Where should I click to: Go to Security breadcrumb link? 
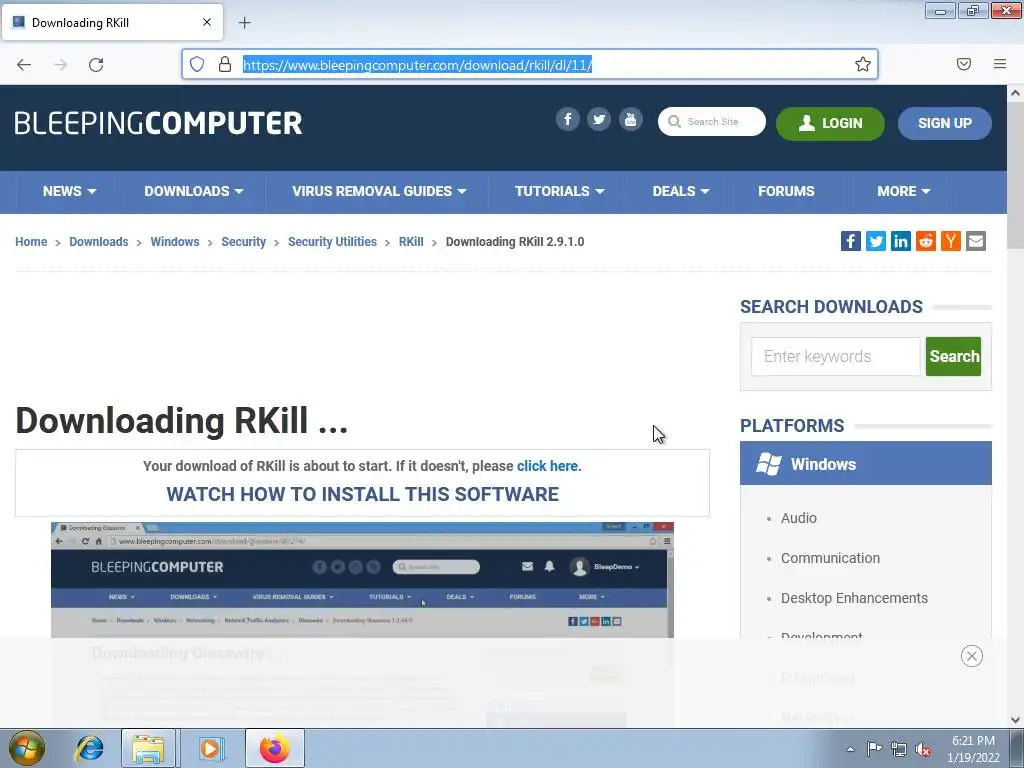point(244,242)
